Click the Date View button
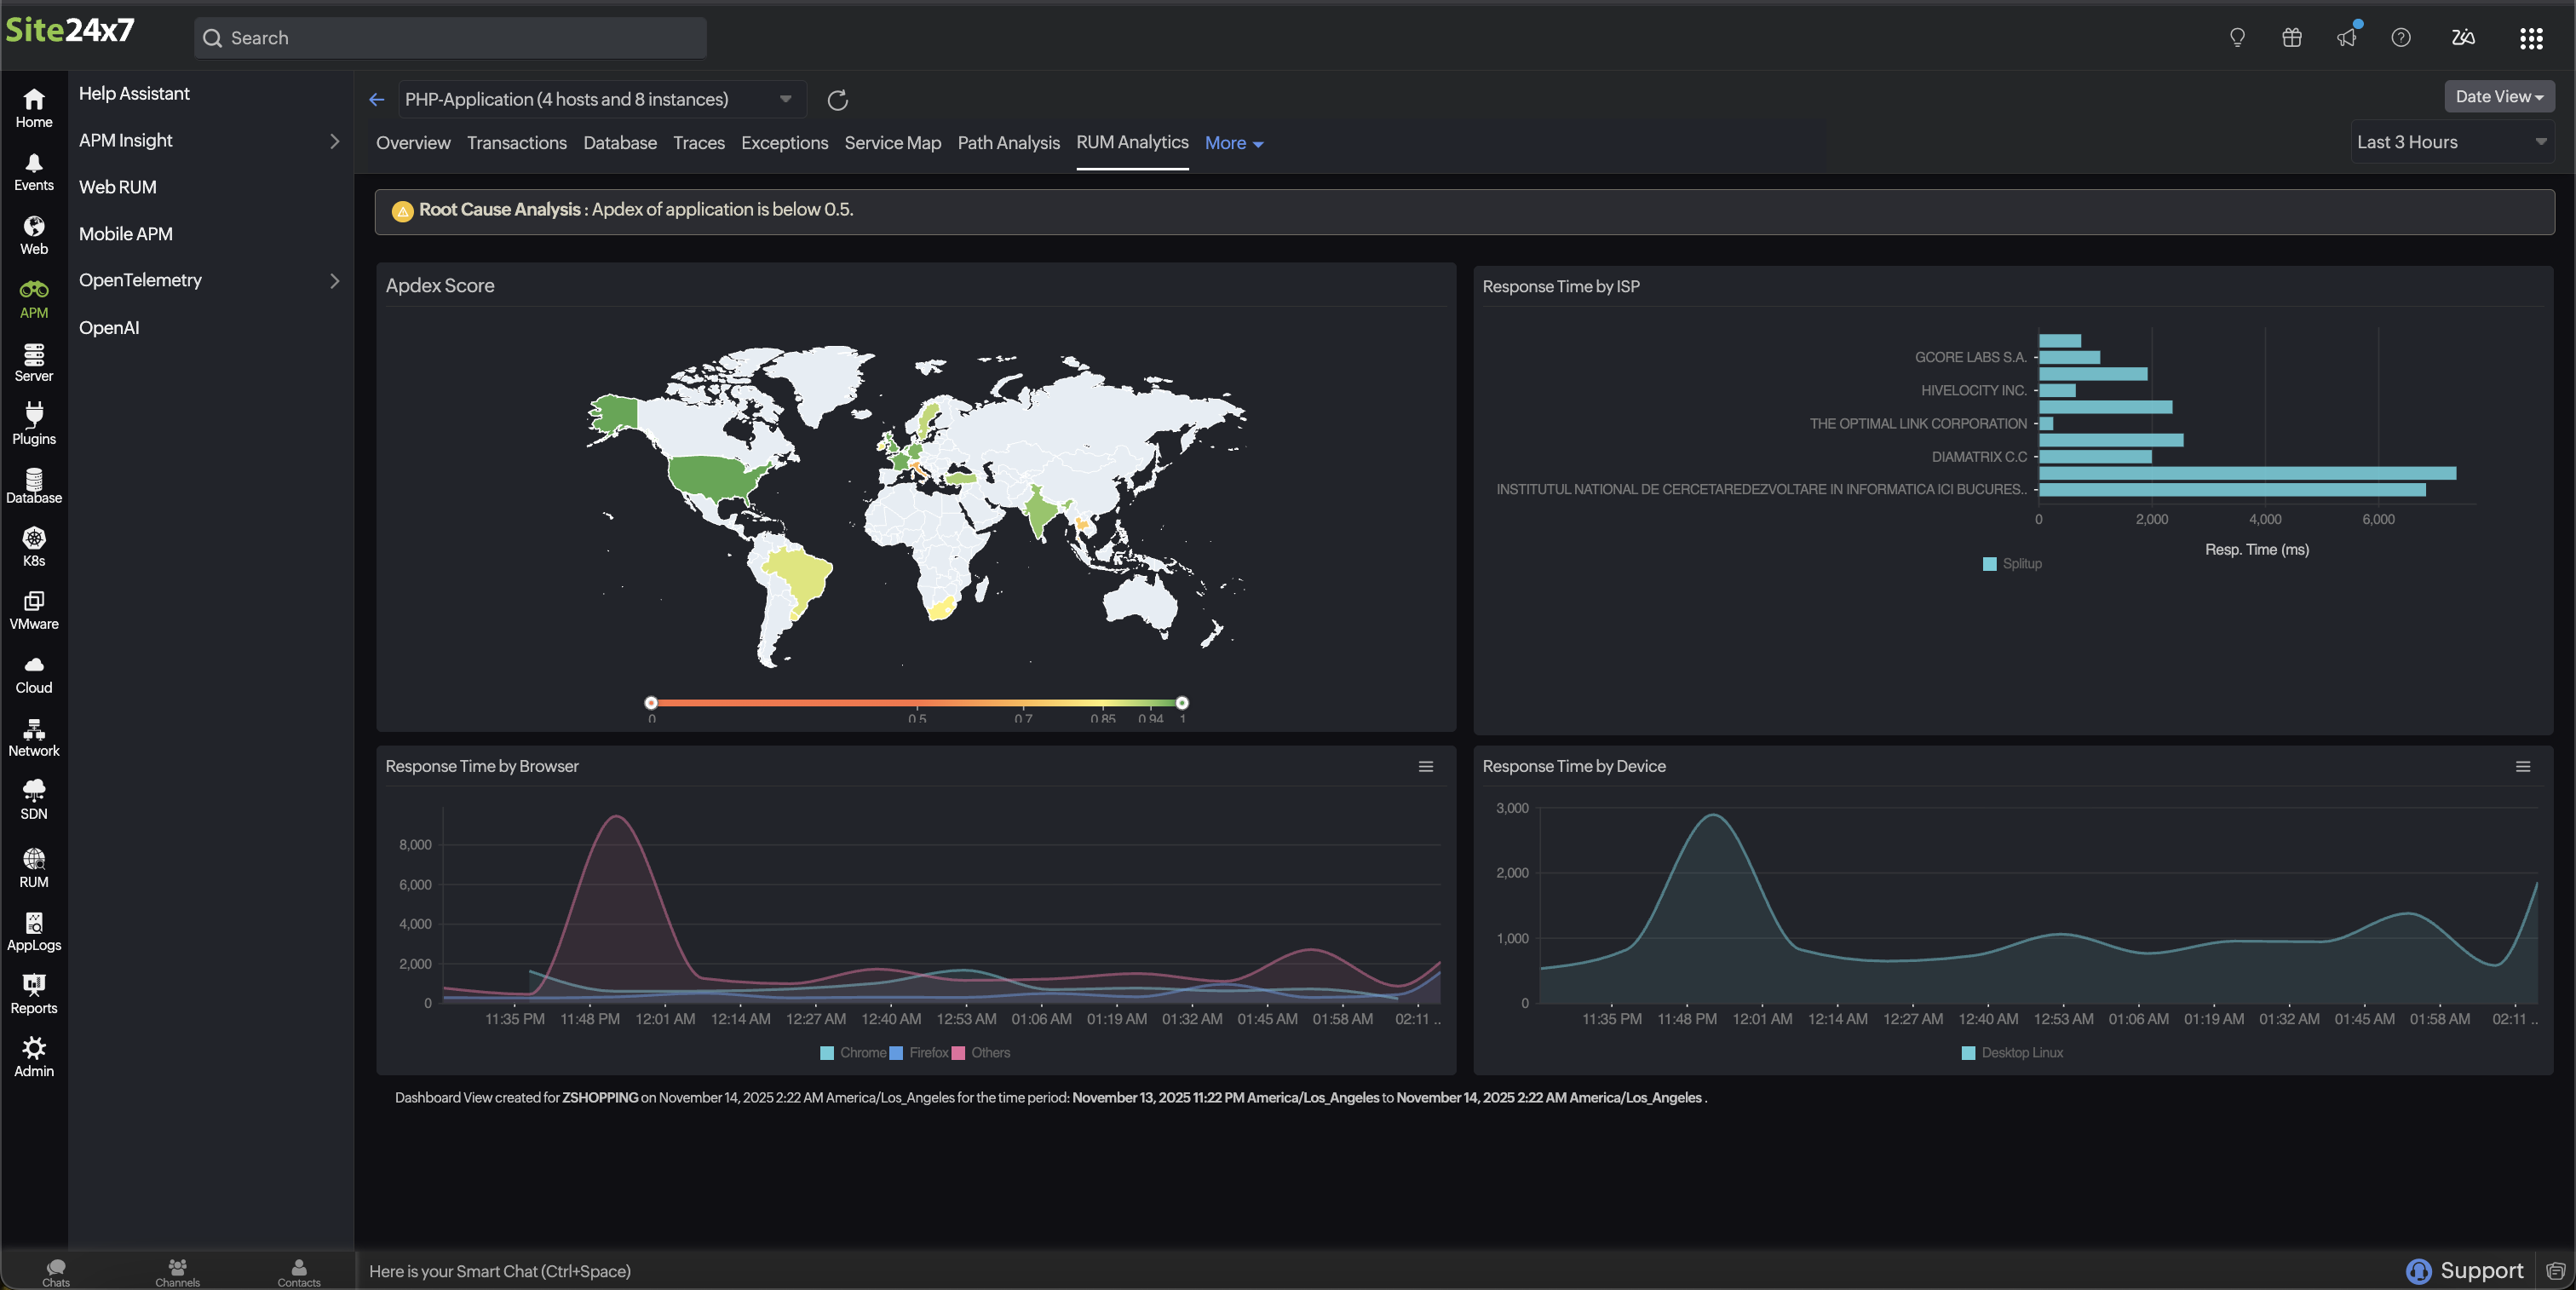Viewport: 2576px width, 1290px height. click(2498, 96)
